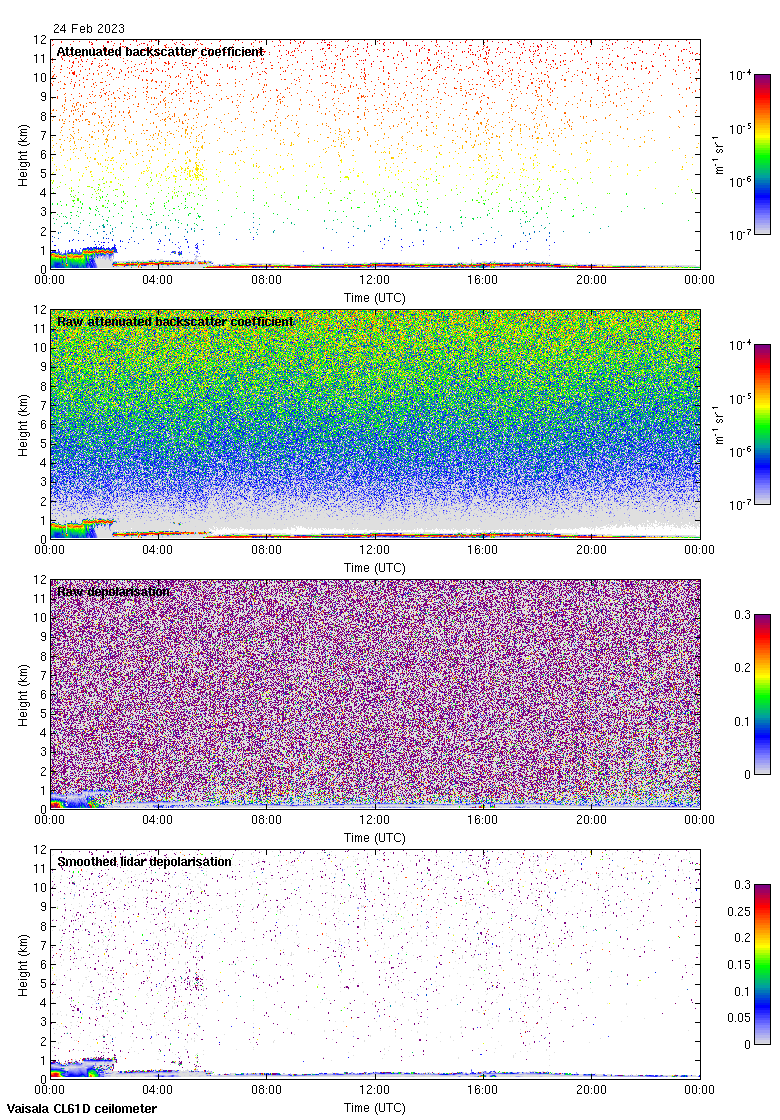Screen dimensions: 780x1120
Task: Click the 0.15 value on smoothed depolarisation colorbar
Action: (739, 964)
